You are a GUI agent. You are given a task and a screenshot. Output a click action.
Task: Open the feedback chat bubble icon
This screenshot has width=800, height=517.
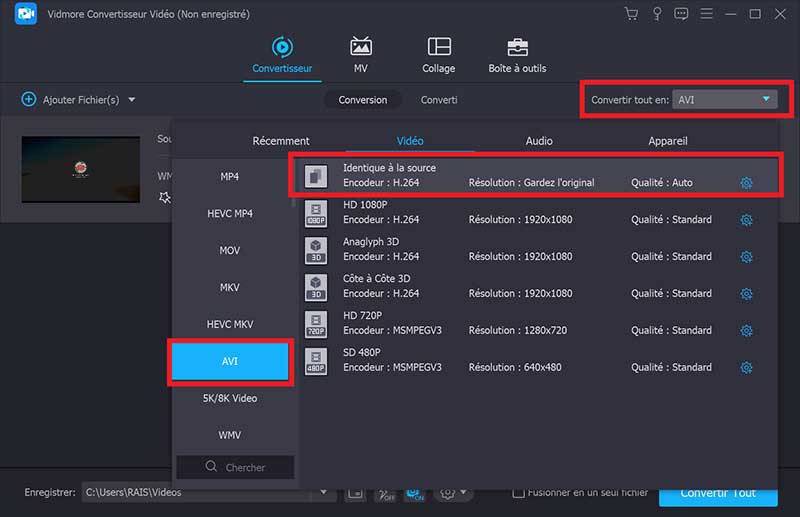(x=682, y=14)
